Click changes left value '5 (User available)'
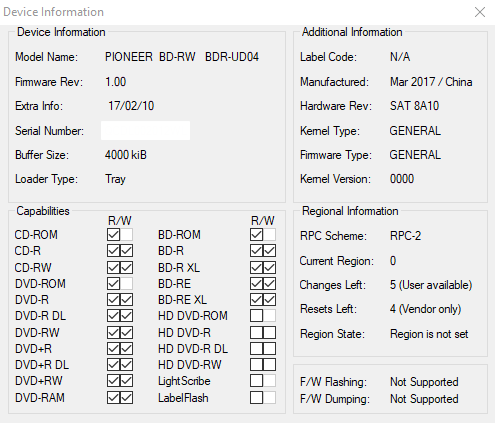Screen dimensions: 495x423 [x=431, y=285]
